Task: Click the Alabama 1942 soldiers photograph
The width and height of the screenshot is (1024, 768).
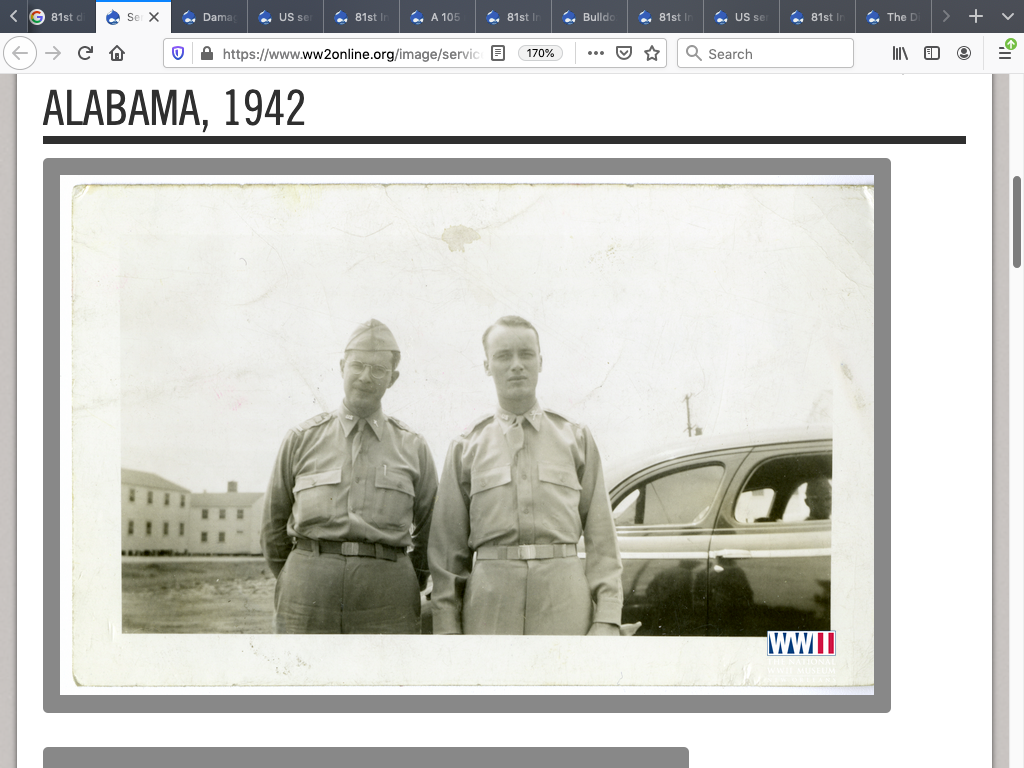Action: (x=467, y=435)
